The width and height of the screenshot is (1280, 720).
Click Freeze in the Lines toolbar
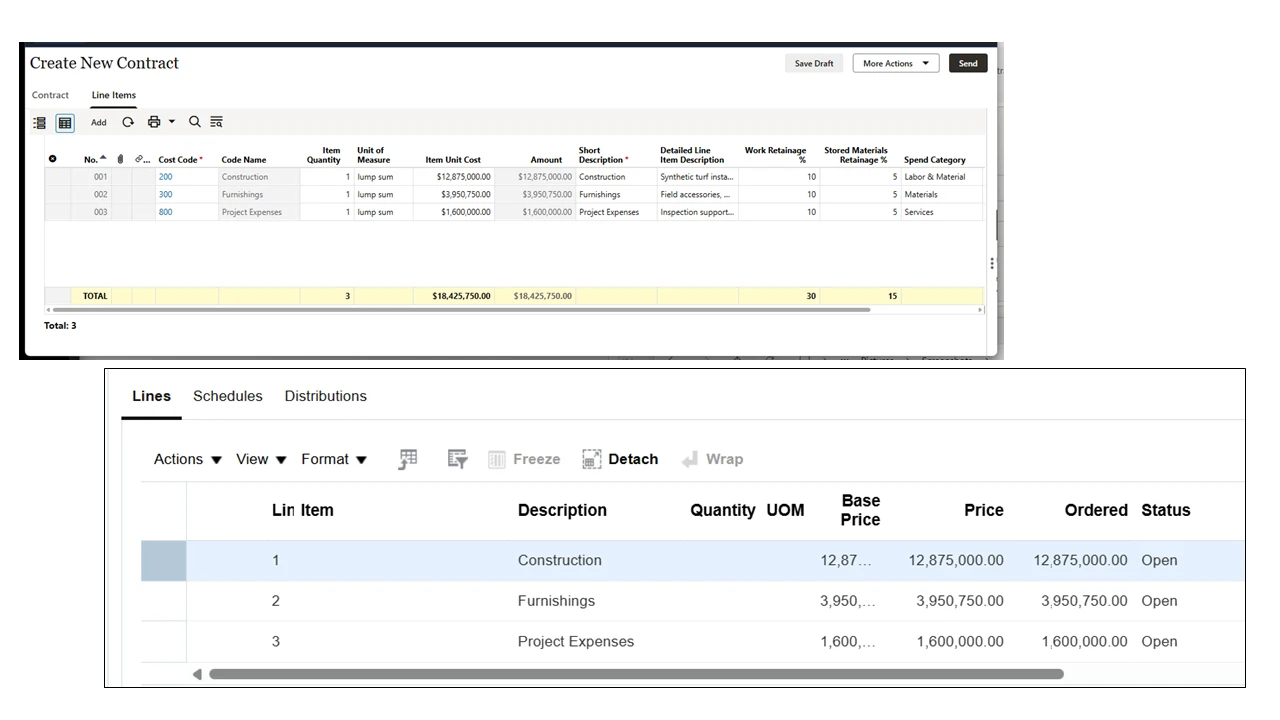[524, 459]
